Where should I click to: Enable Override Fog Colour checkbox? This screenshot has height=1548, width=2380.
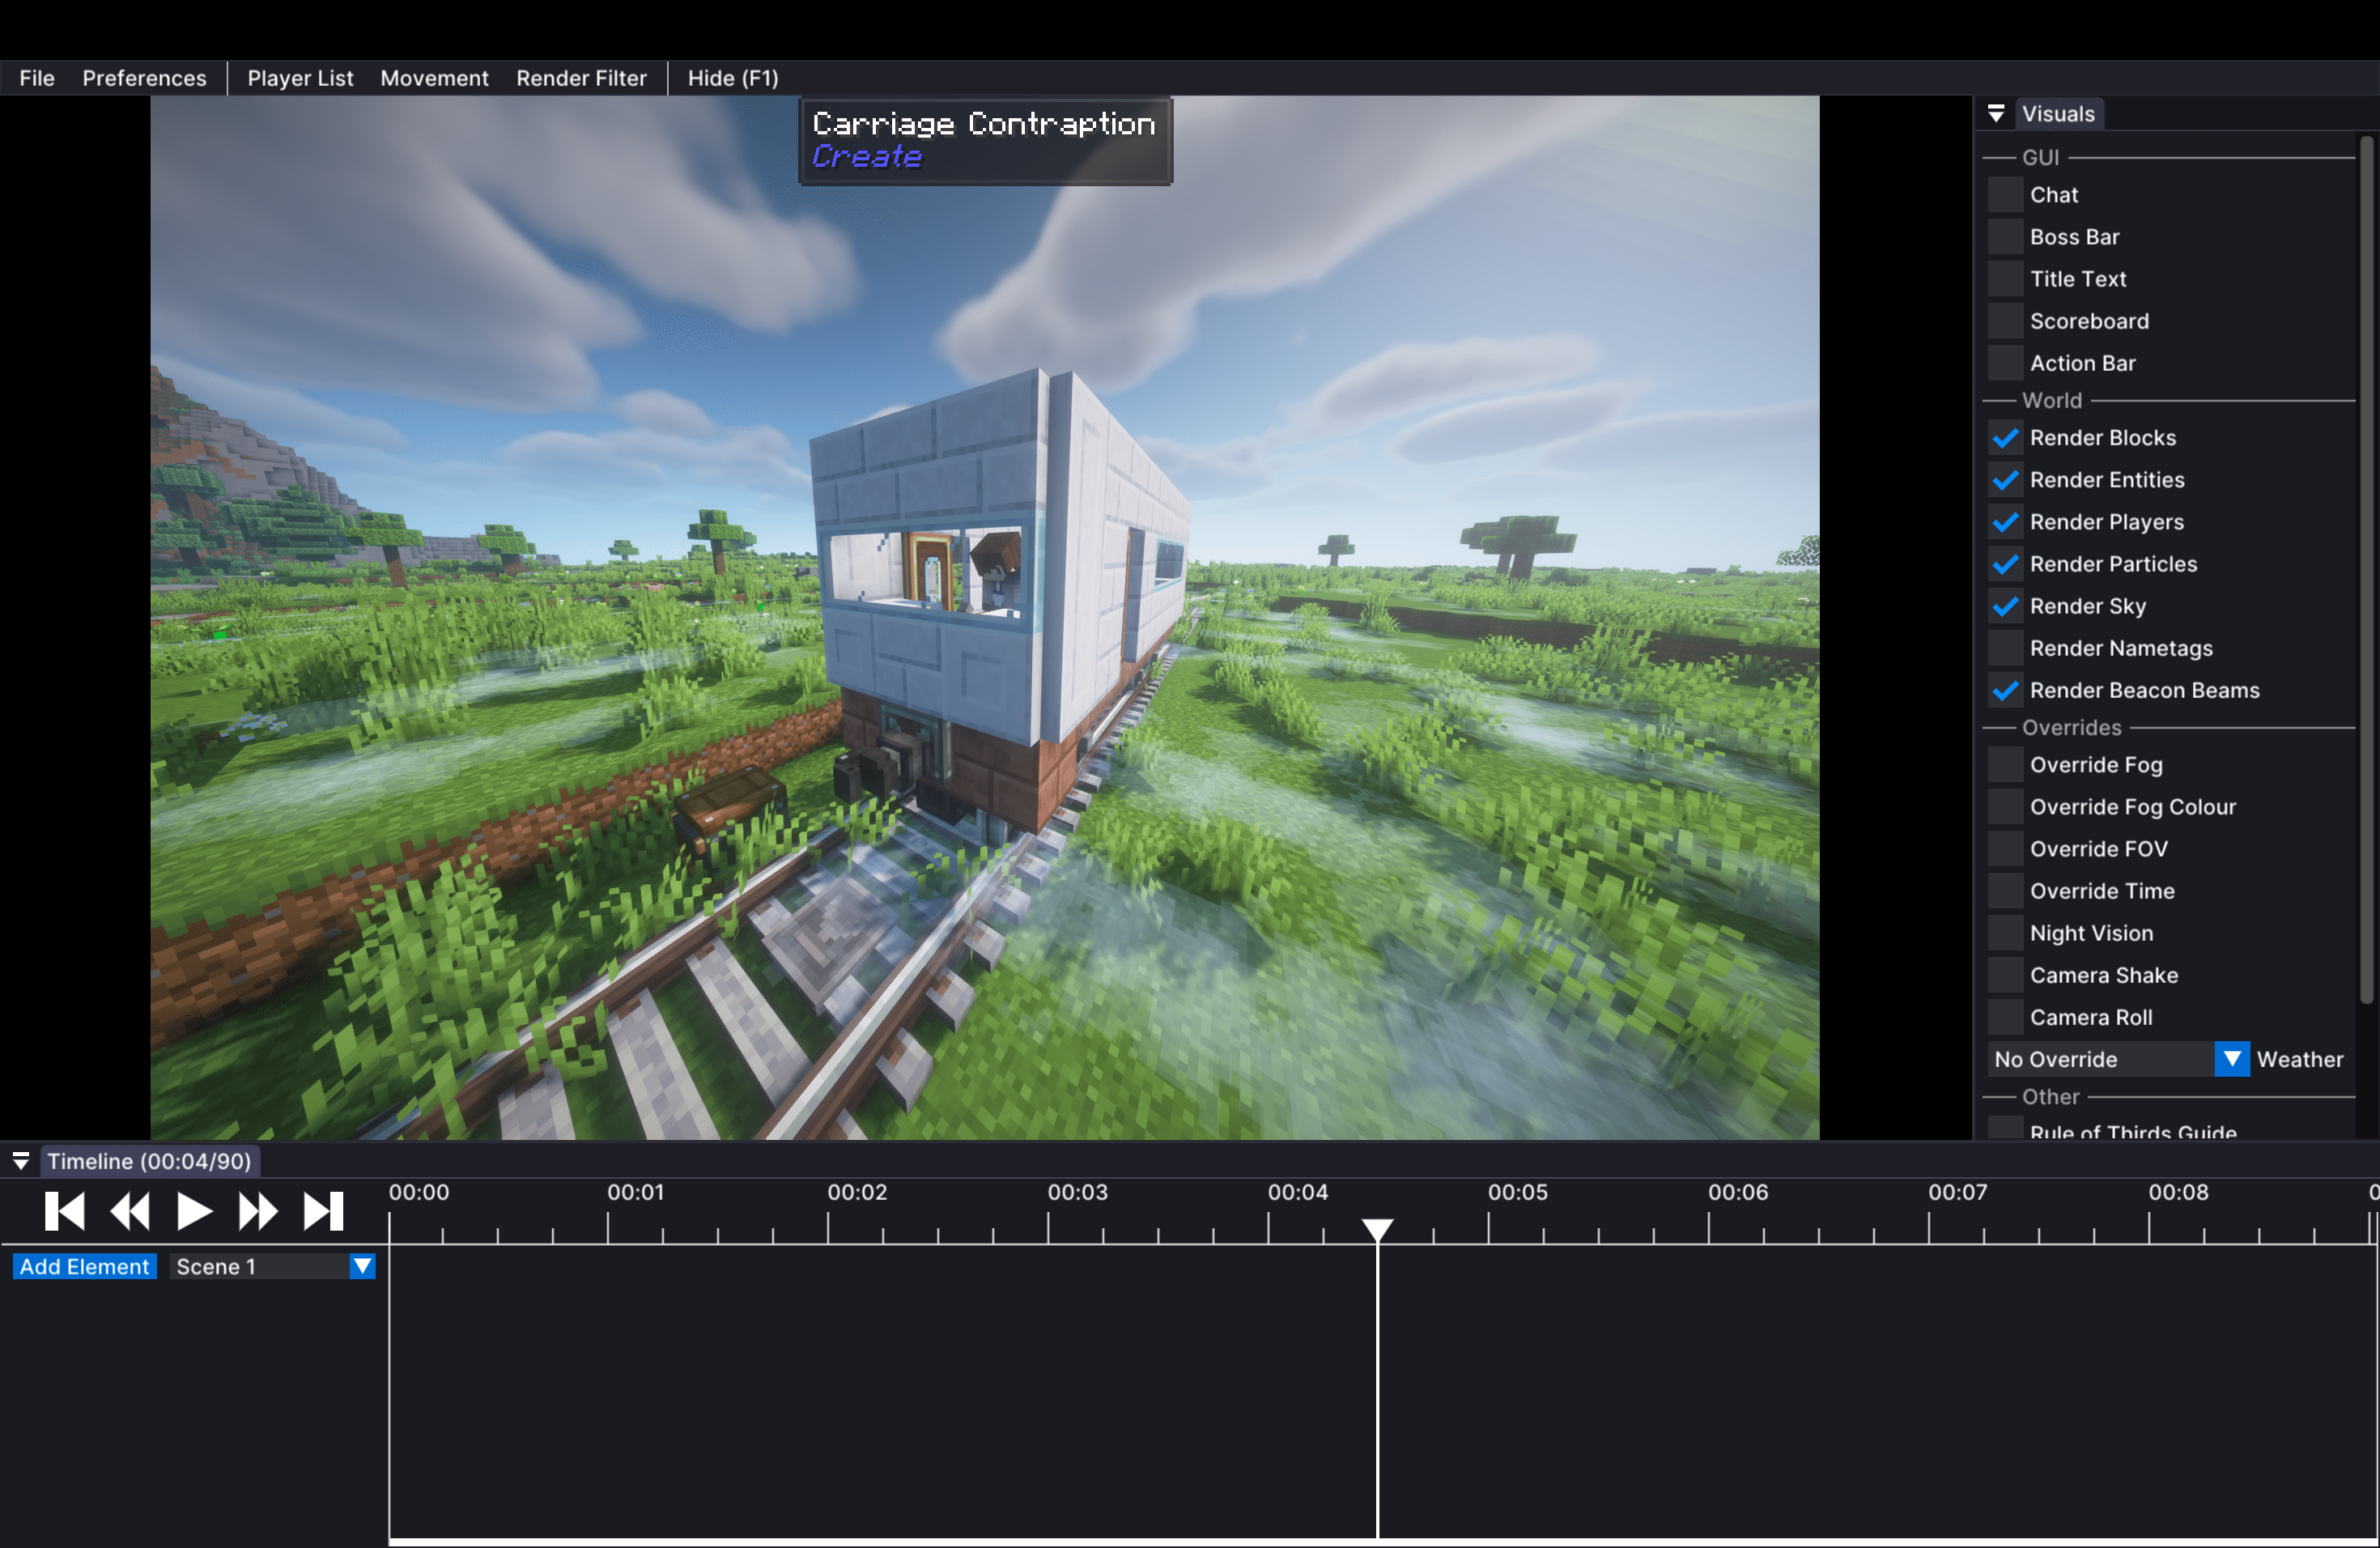pyautogui.click(x=2005, y=807)
